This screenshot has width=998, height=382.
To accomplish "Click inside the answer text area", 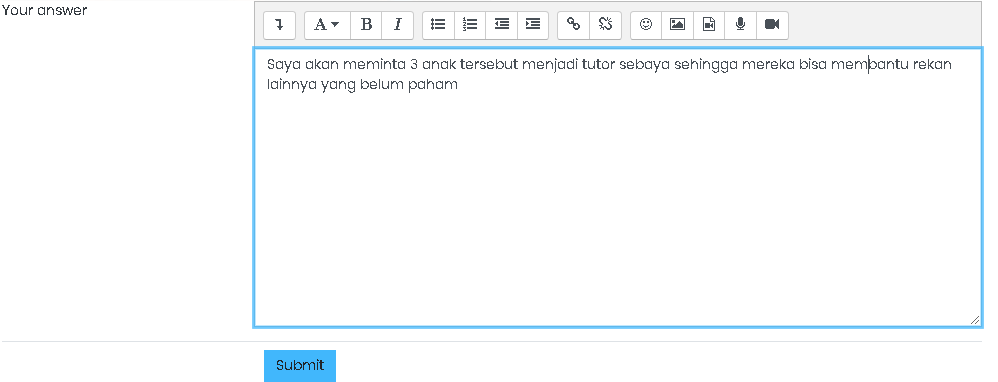I will (x=617, y=187).
